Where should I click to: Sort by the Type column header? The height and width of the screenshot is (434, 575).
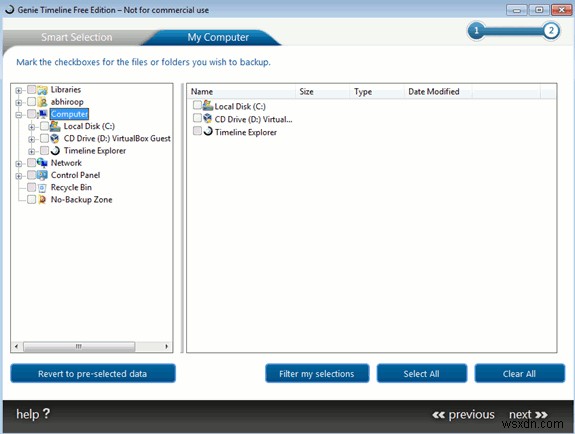[x=377, y=92]
